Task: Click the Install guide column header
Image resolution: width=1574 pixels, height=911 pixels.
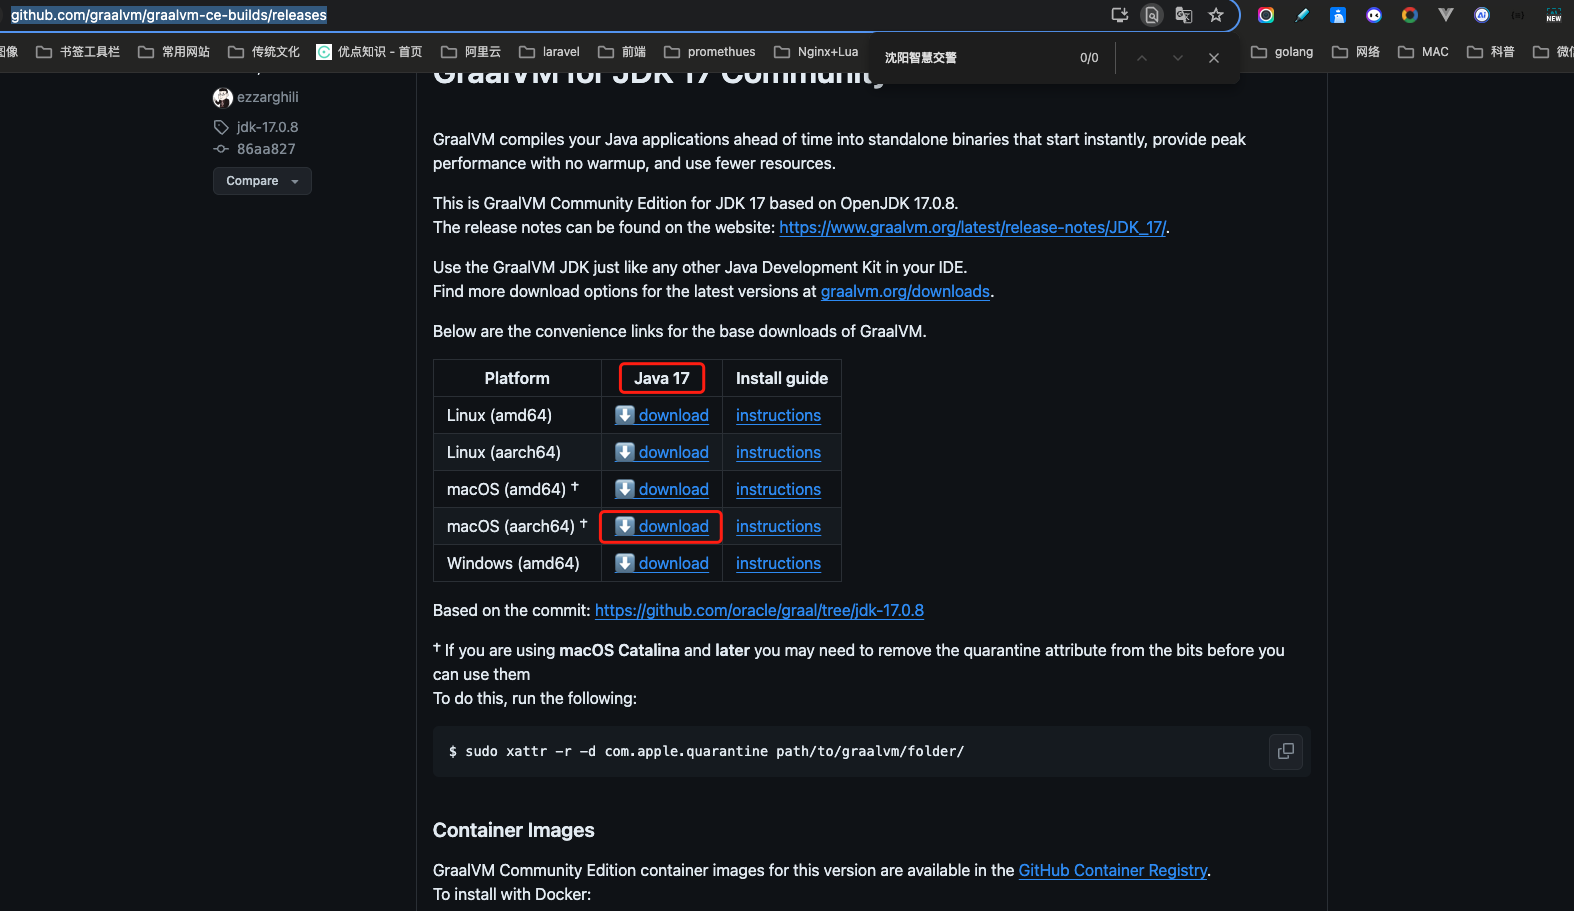Action: [782, 378]
